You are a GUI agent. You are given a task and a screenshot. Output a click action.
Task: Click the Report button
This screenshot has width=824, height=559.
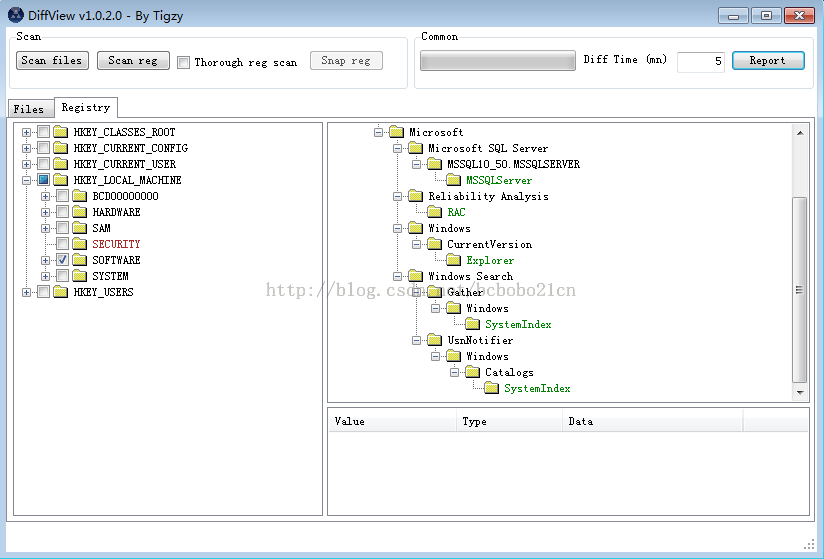768,60
